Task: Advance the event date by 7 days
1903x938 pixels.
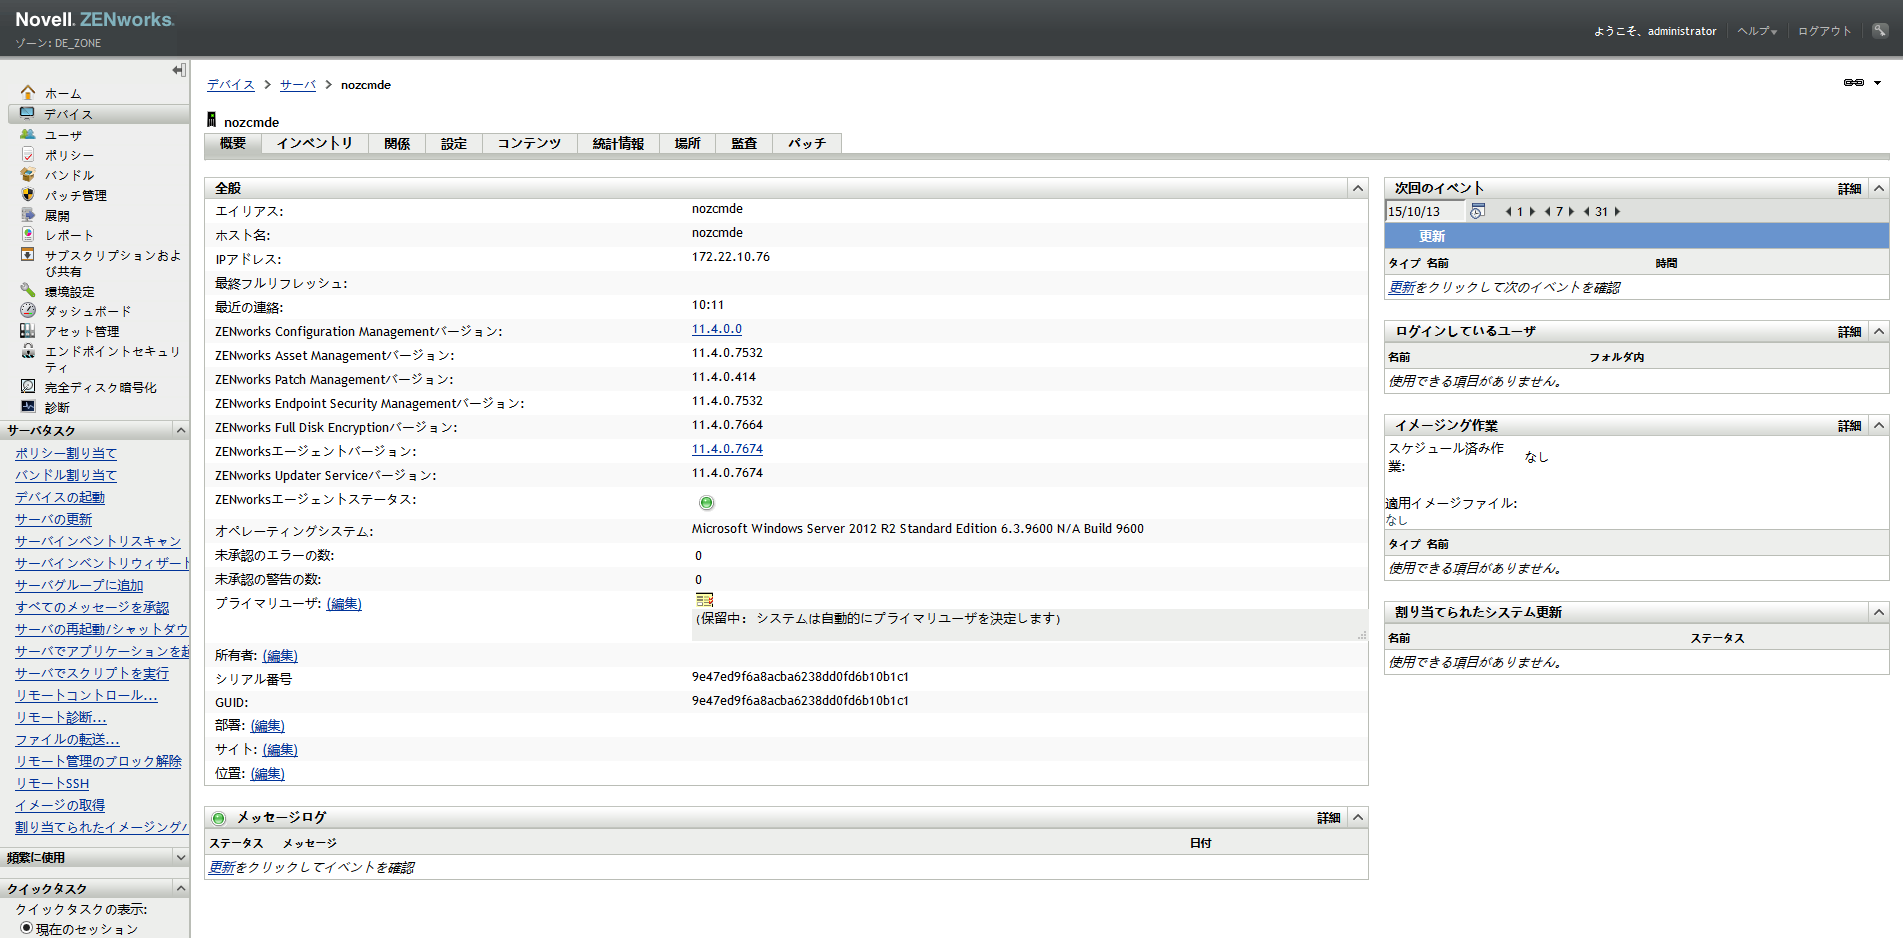Action: tap(1572, 212)
